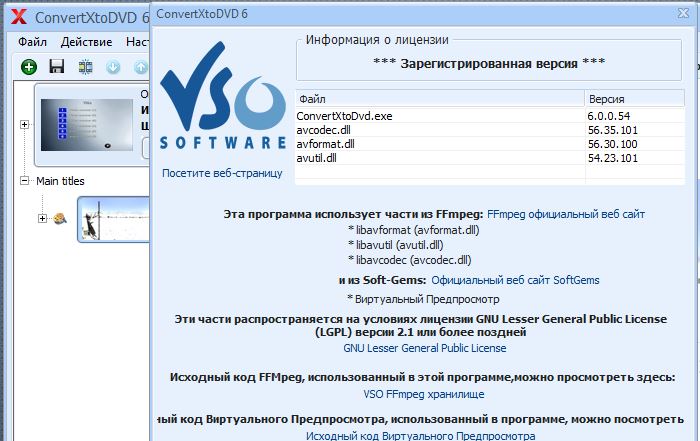Click the Зарегистрированная версия text

click(x=489, y=63)
